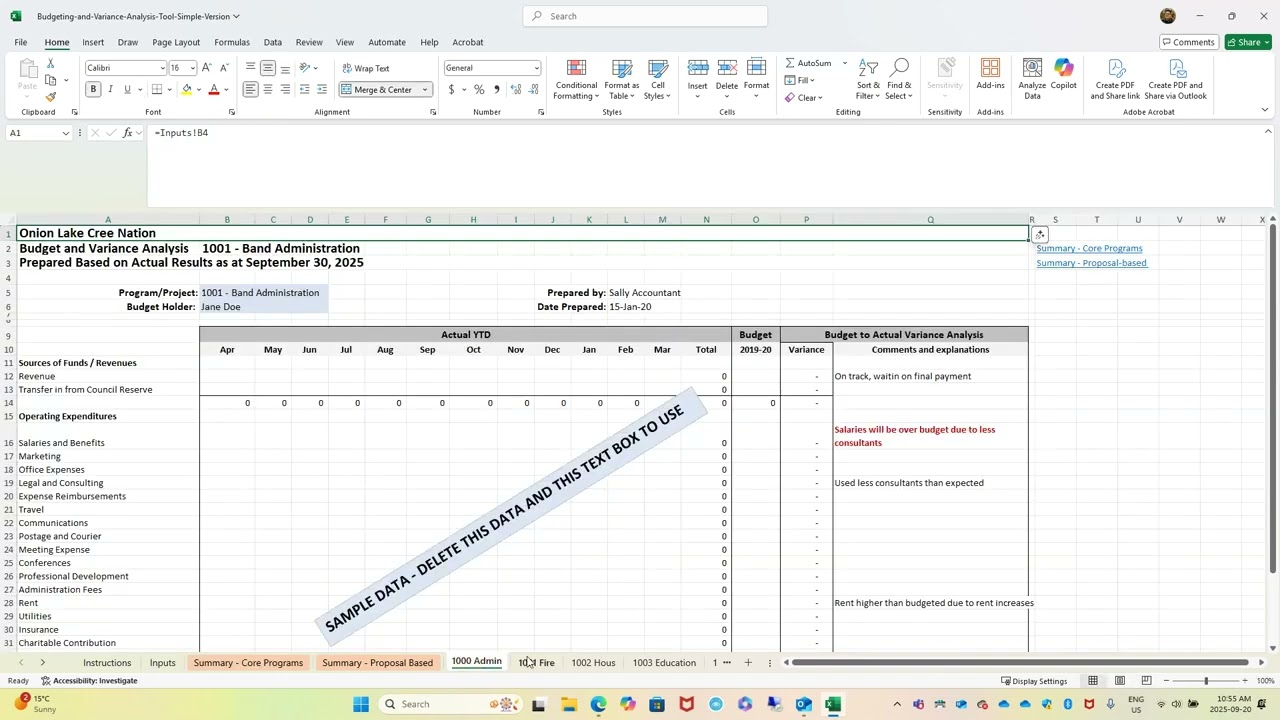This screenshot has width=1280, height=720.
Task: Click the Orientation text angle icon
Action: [x=305, y=68]
